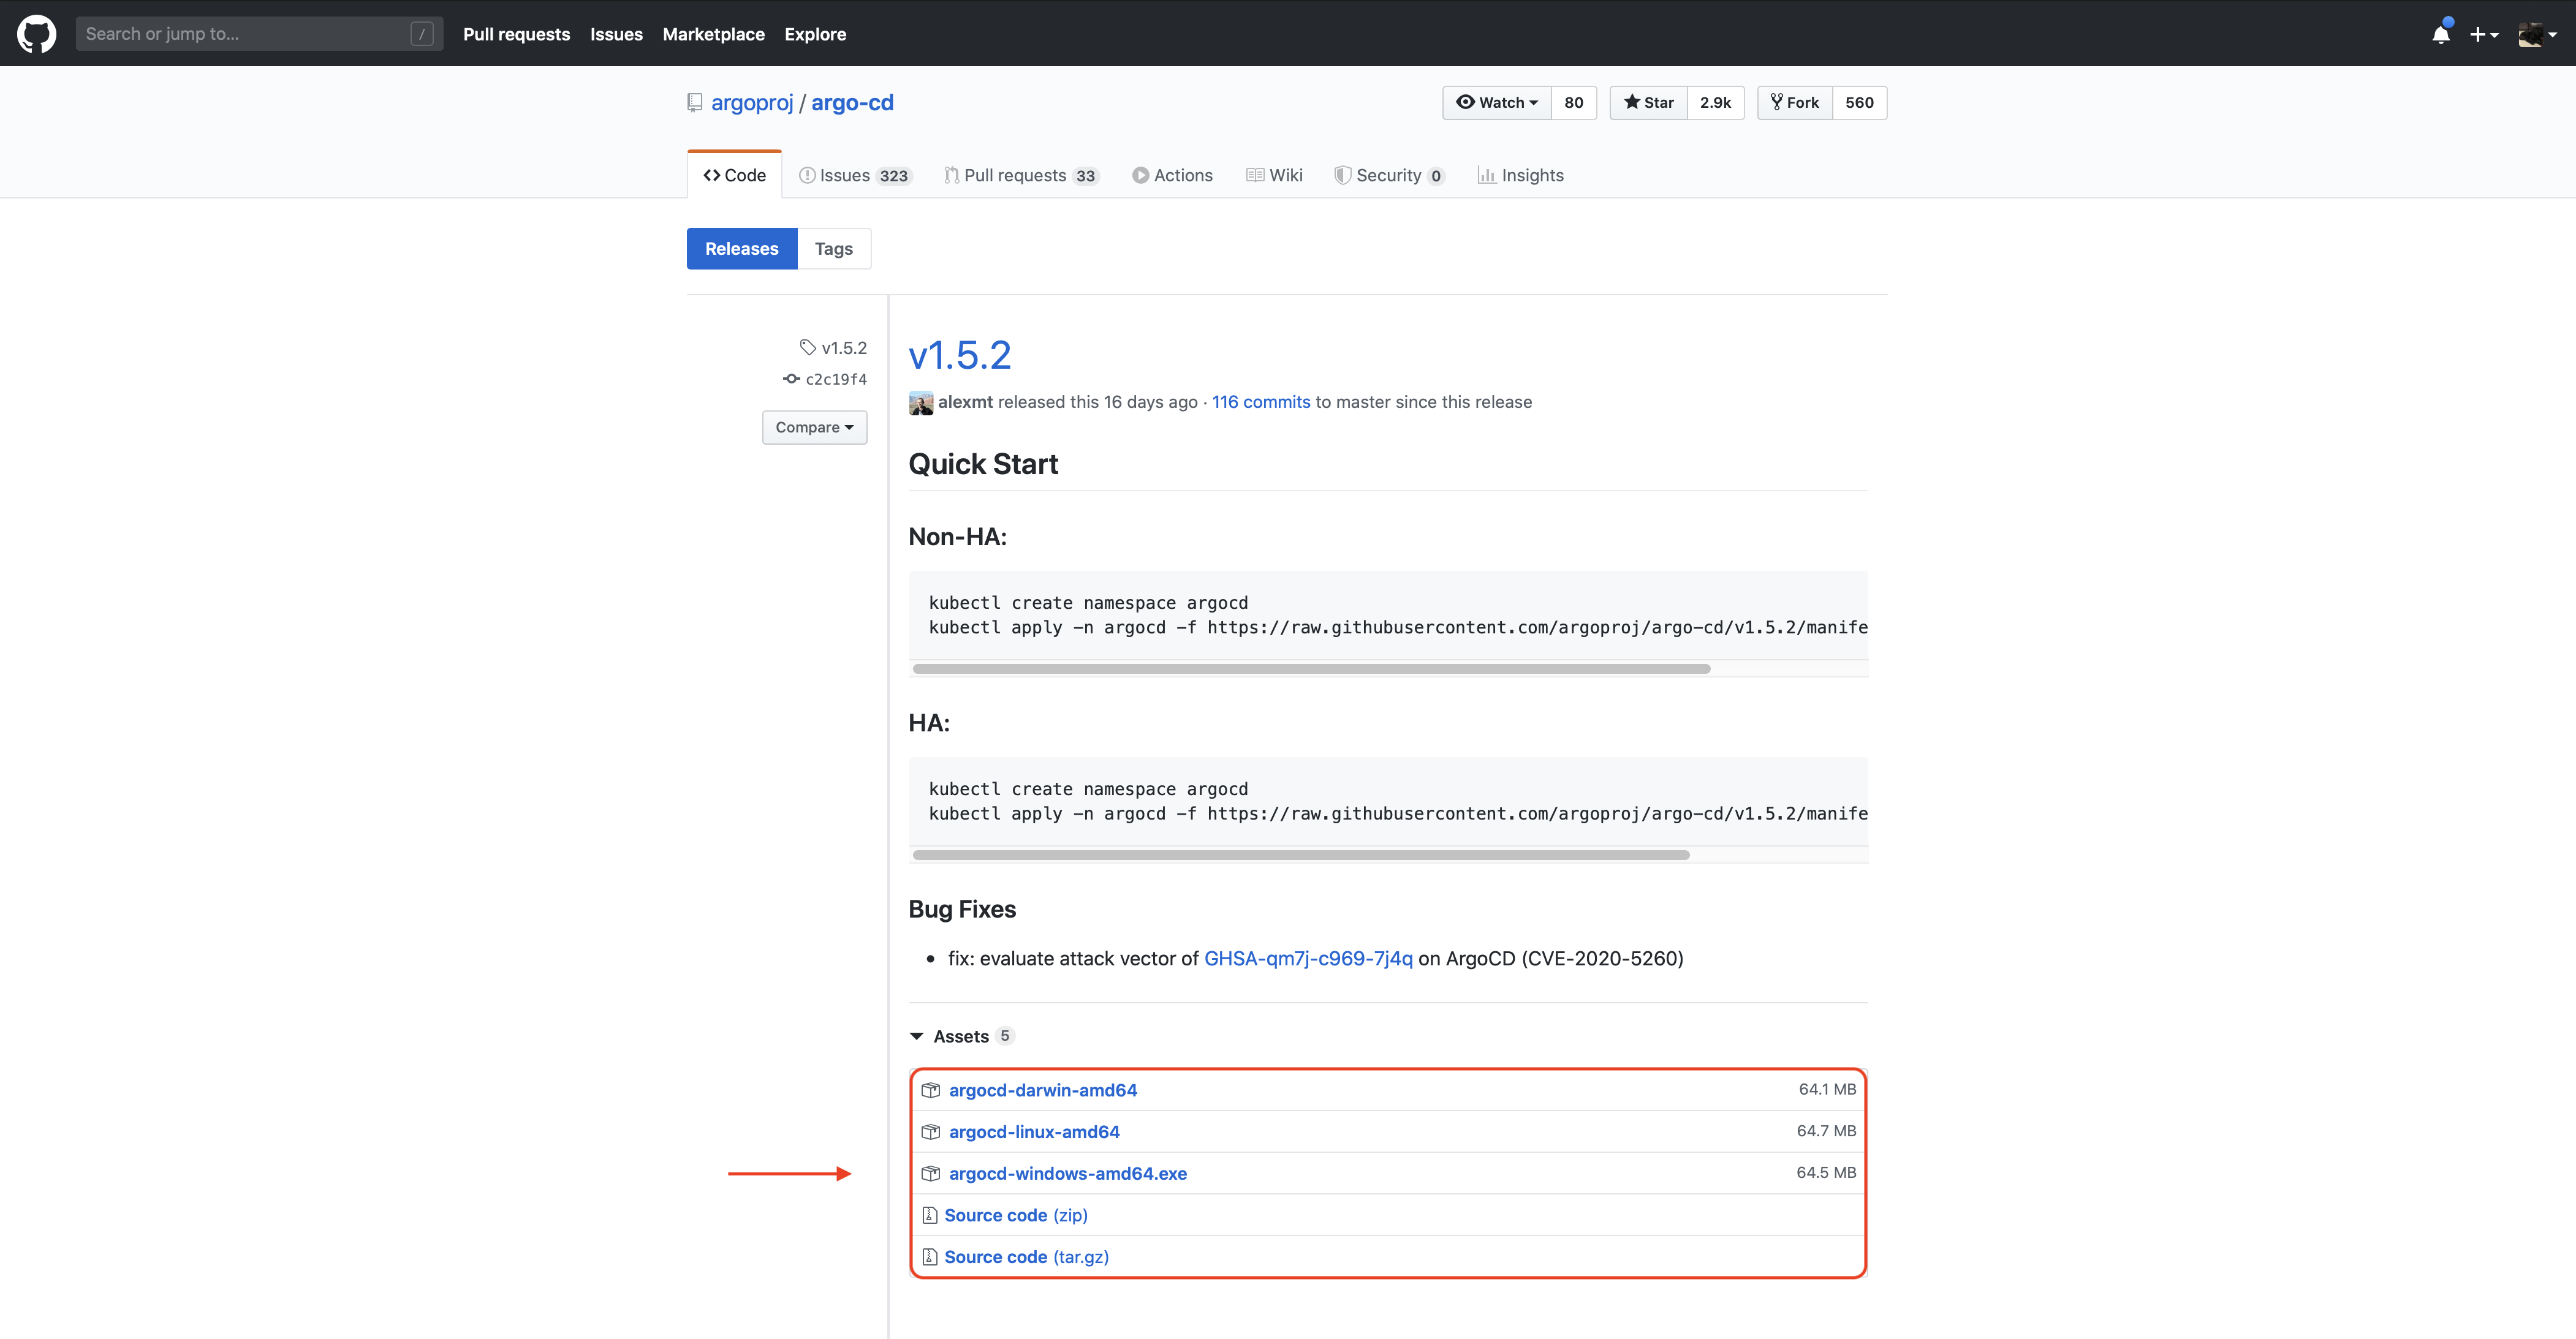Open the GHSA-qm7j-c969-7j4q advisory link
The height and width of the screenshot is (1339, 2576).
tap(1308, 958)
